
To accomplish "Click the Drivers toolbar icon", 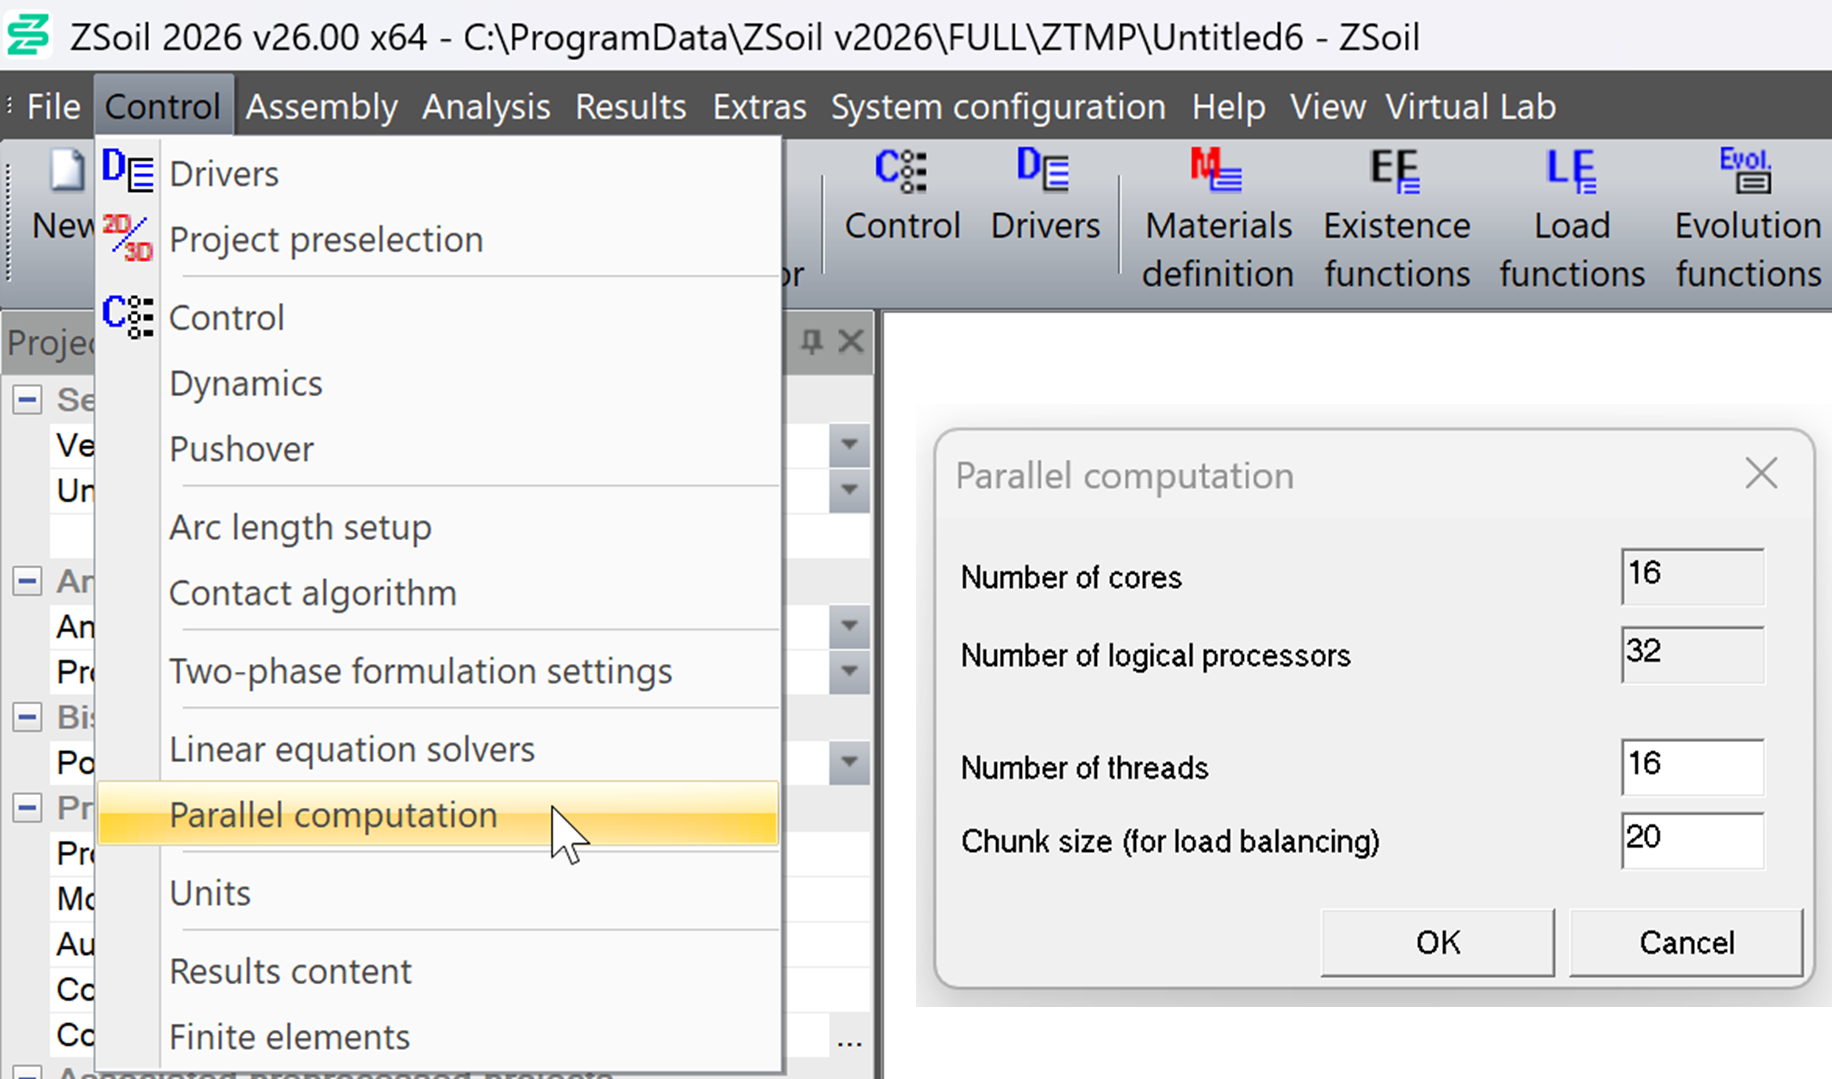I will (1044, 171).
